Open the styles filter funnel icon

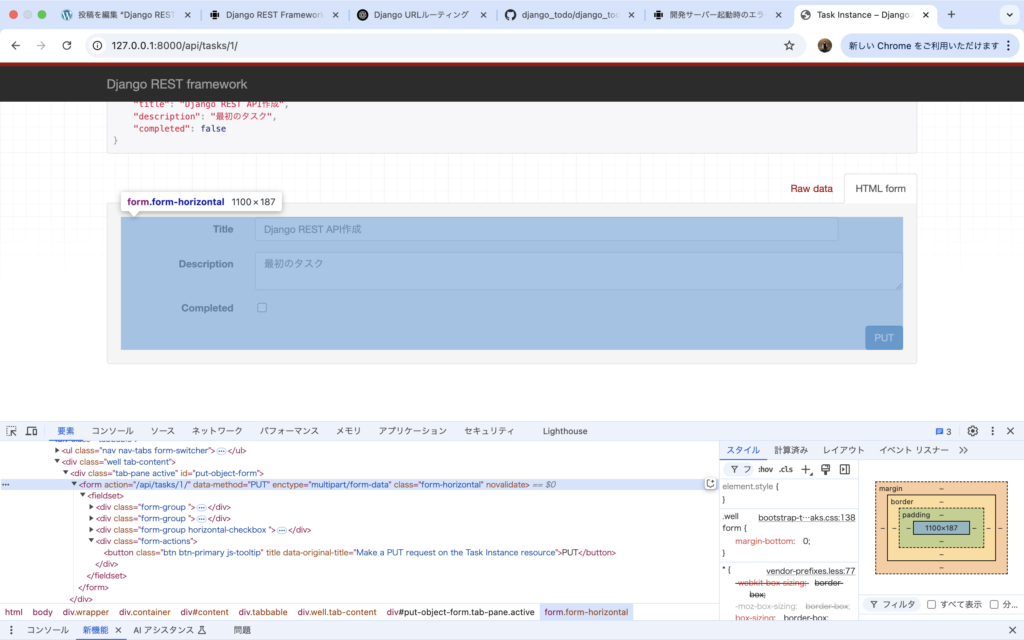[x=735, y=469]
